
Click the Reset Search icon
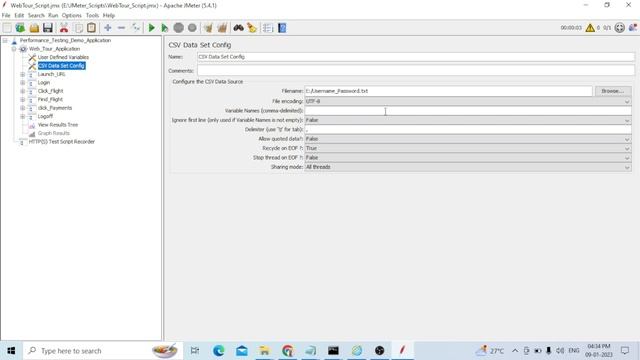pyautogui.click(x=252, y=28)
